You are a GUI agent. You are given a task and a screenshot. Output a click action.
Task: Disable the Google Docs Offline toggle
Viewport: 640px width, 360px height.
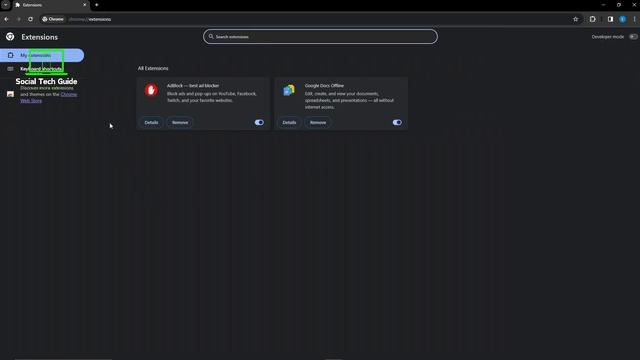[x=397, y=122]
